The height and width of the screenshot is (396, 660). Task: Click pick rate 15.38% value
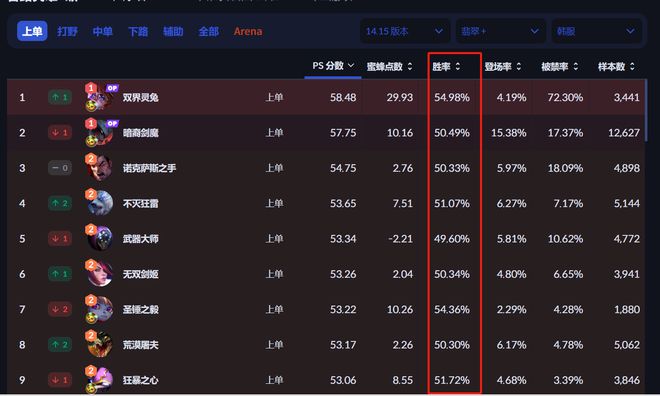(508, 133)
